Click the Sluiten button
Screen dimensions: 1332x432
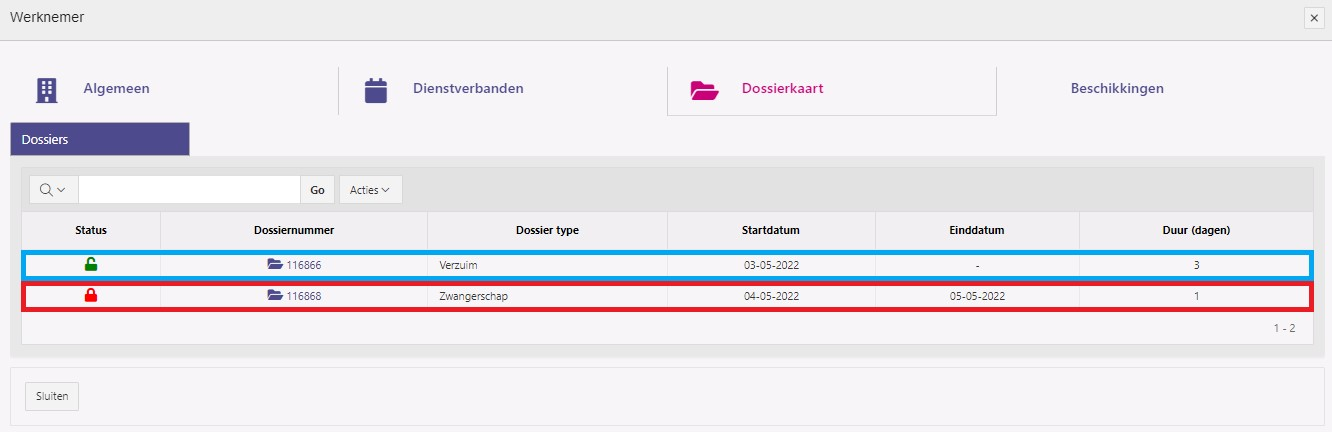coord(52,396)
